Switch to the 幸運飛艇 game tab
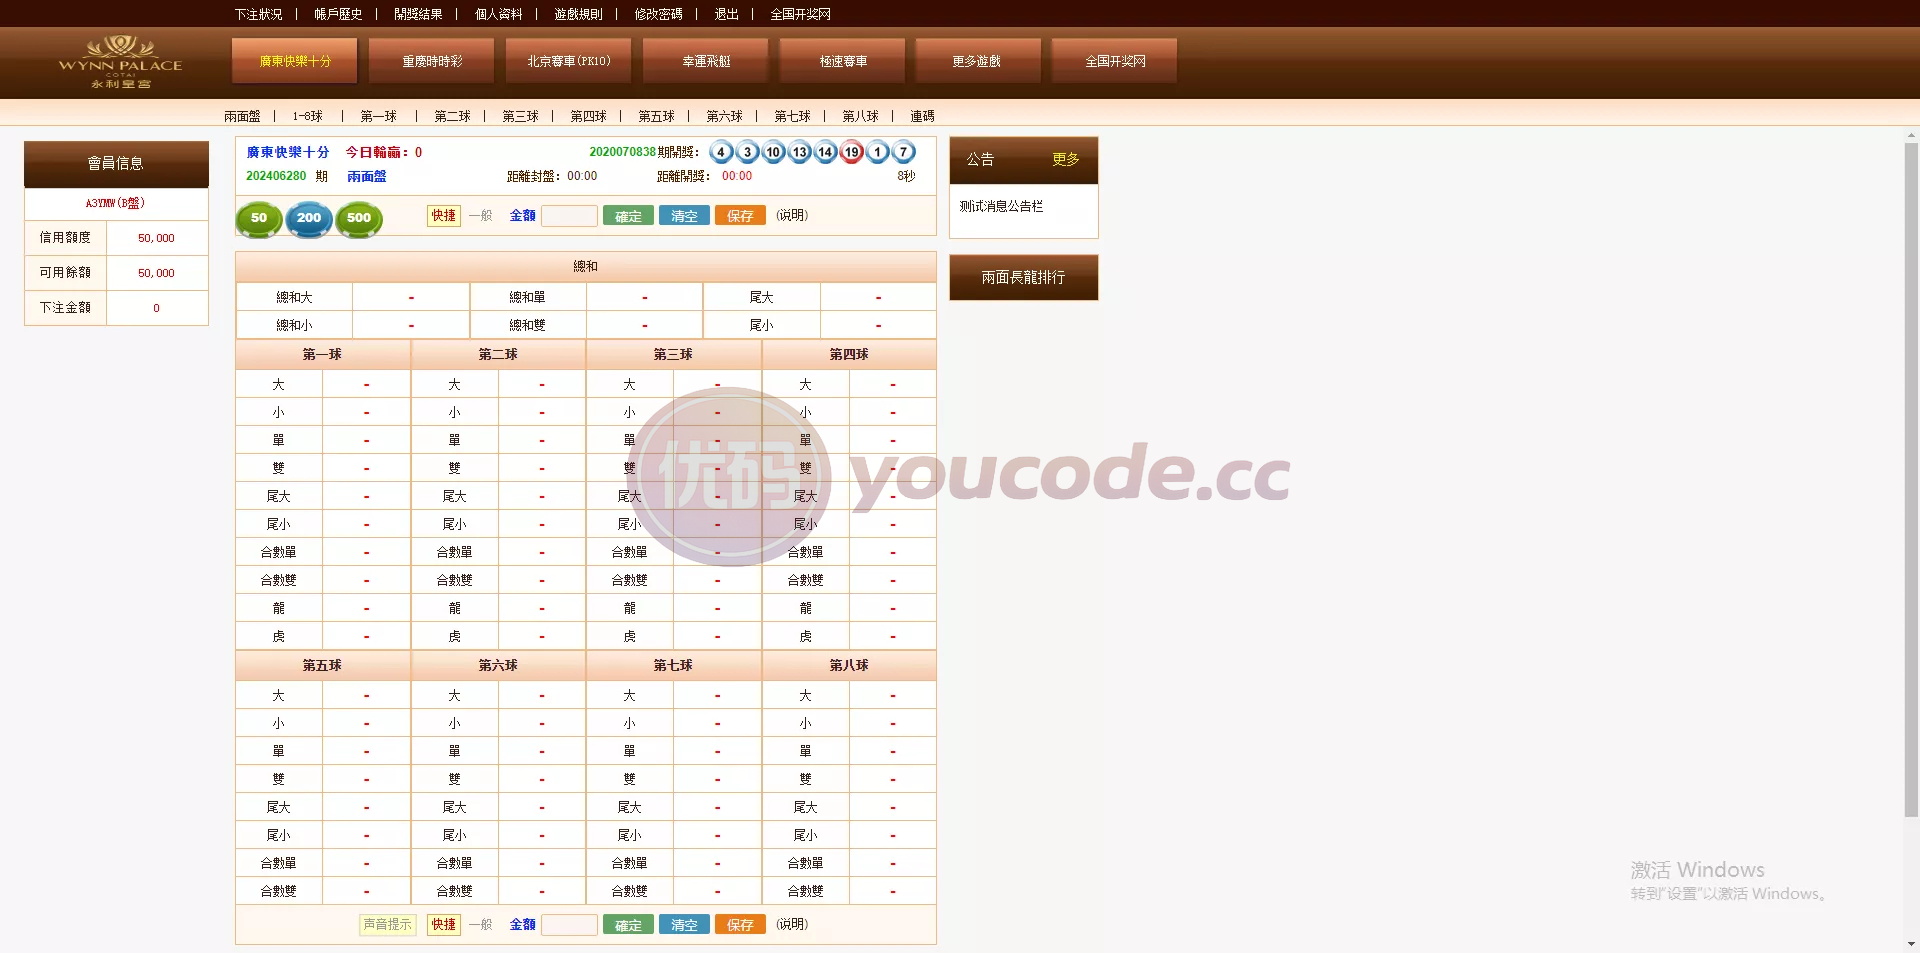This screenshot has height=953, width=1920. coord(706,61)
